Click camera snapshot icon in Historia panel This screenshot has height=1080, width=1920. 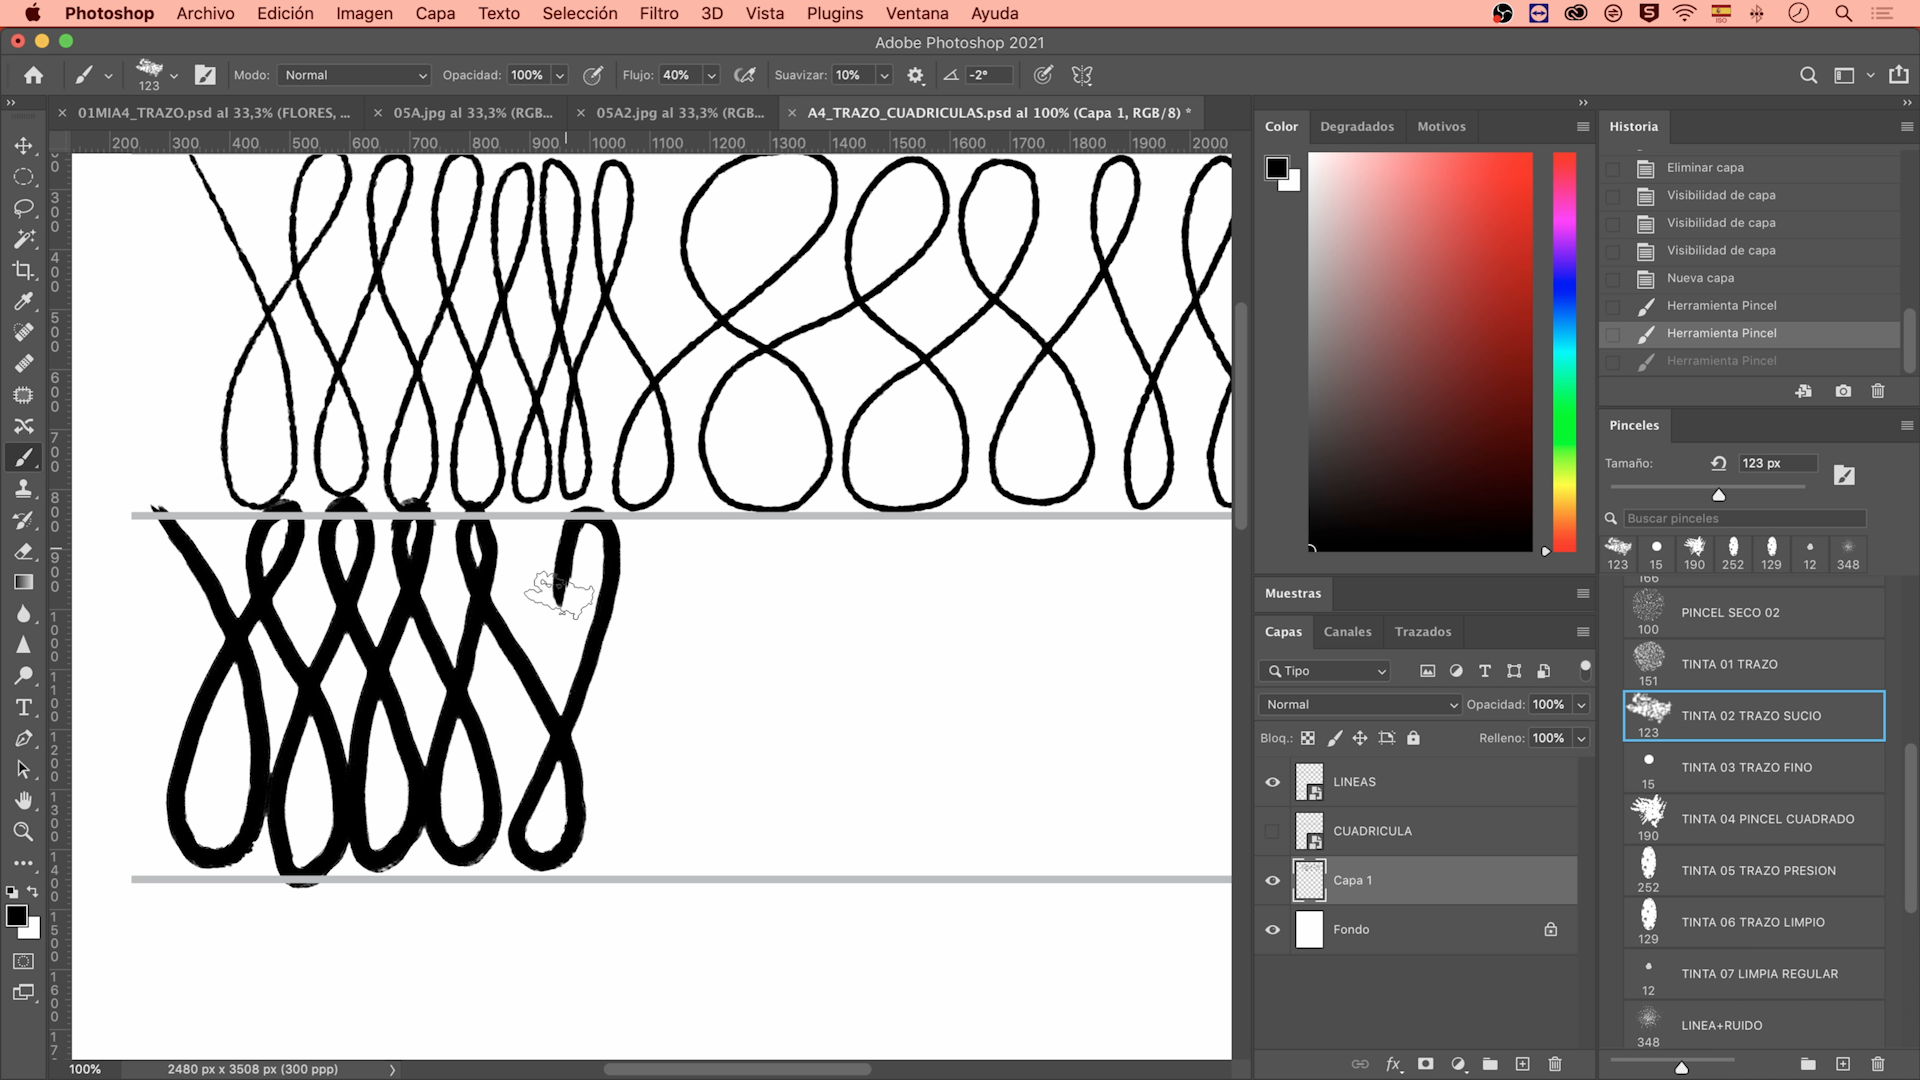coord(1842,391)
